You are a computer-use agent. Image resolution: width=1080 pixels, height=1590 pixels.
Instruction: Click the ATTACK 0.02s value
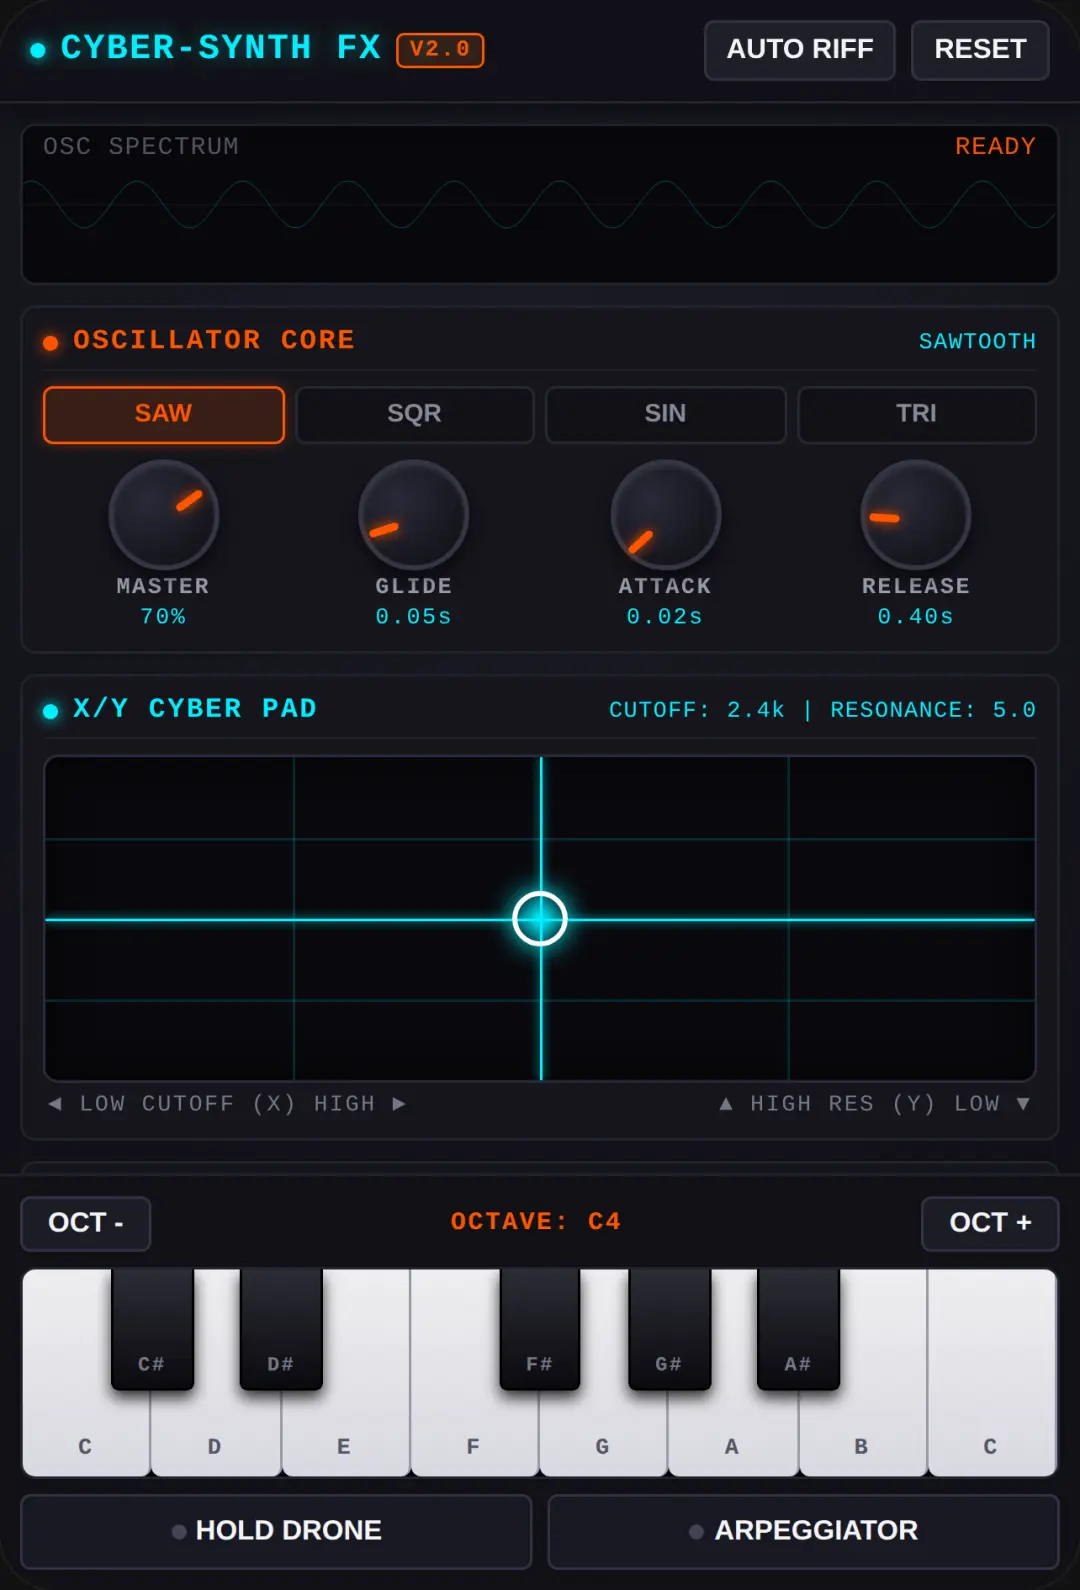(665, 617)
